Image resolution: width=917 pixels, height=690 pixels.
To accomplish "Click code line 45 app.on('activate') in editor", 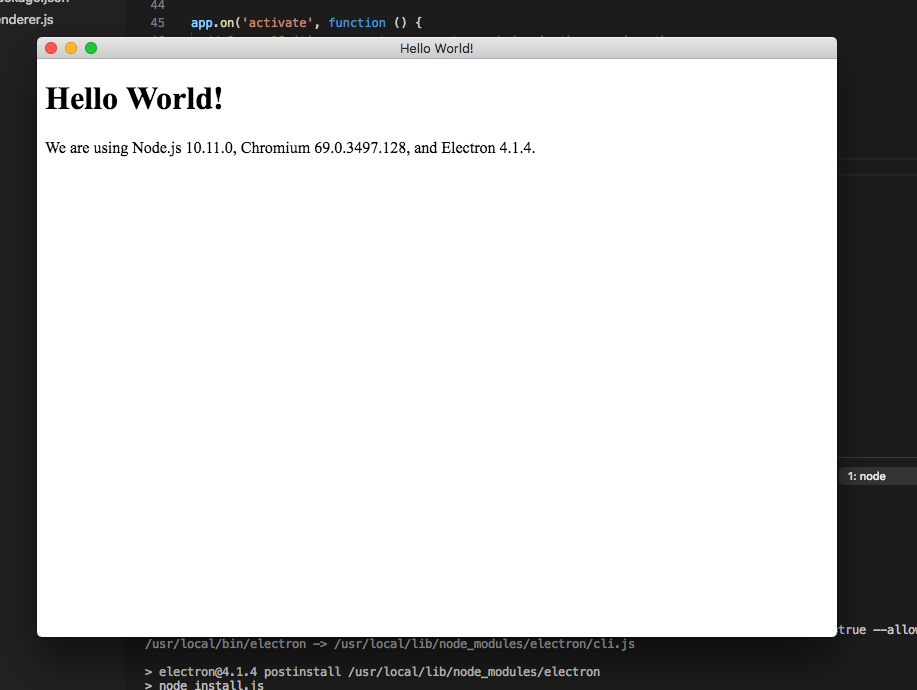I will click(x=306, y=23).
